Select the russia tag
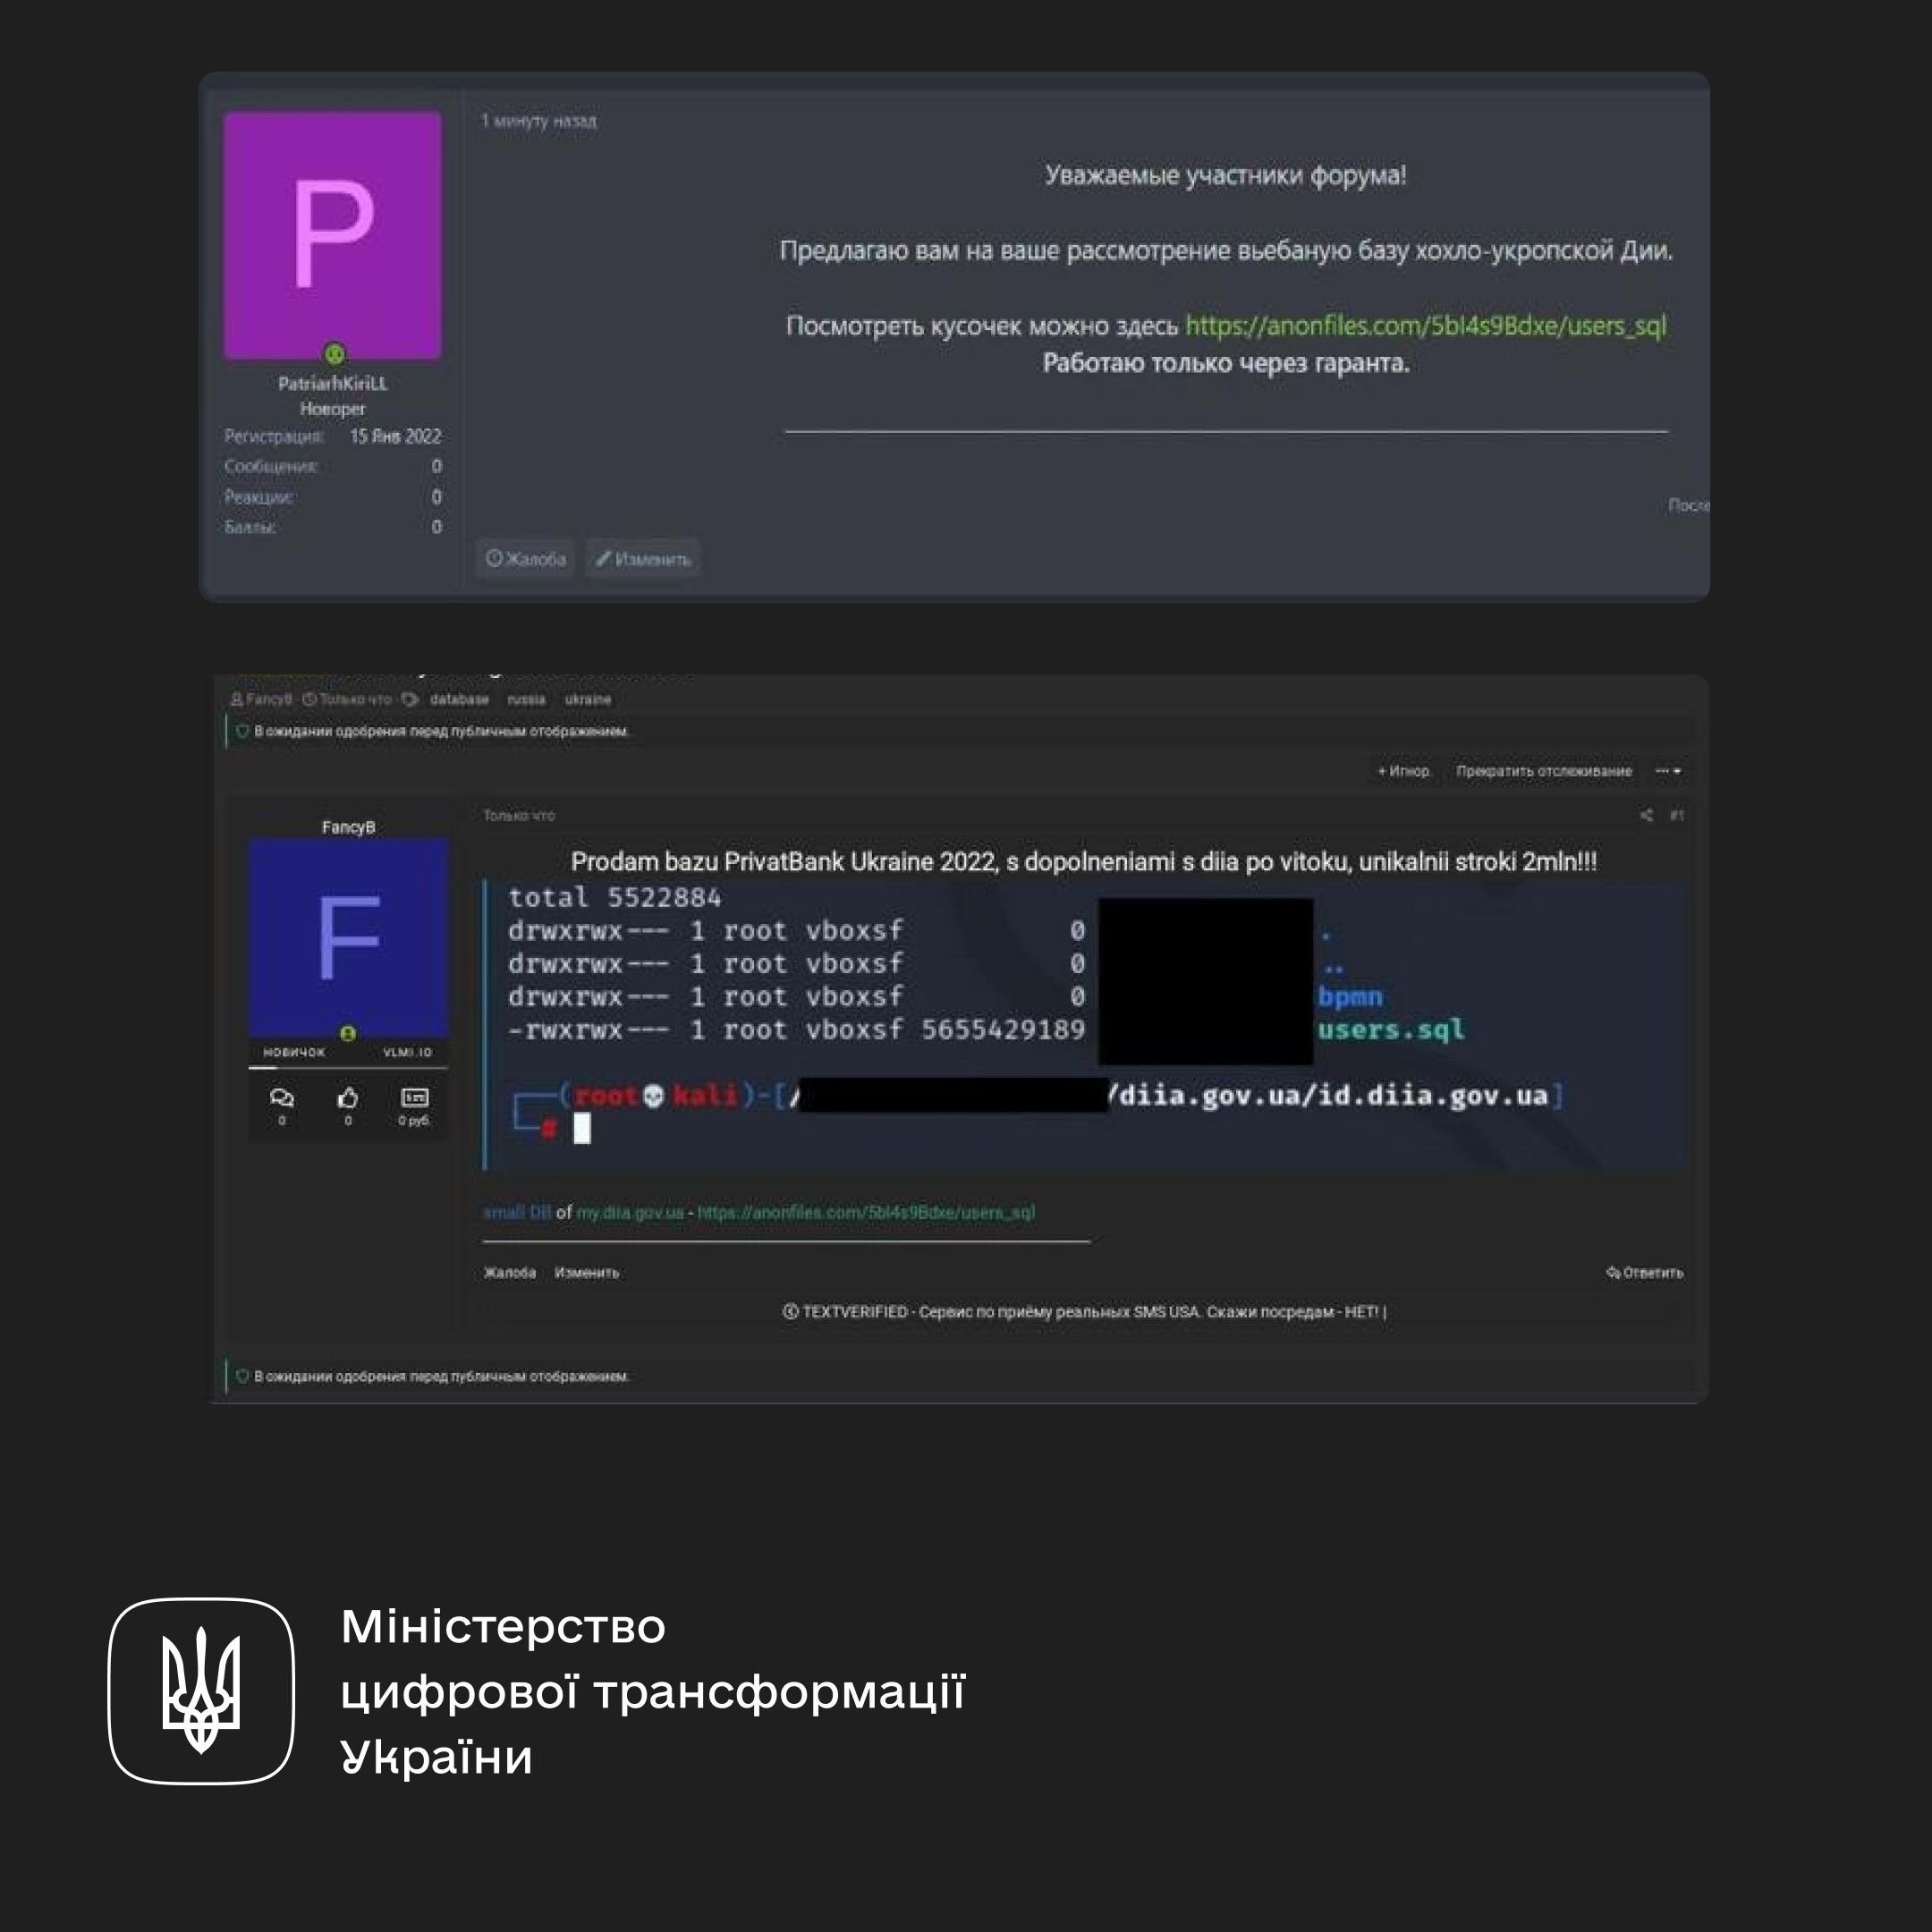 (526, 699)
